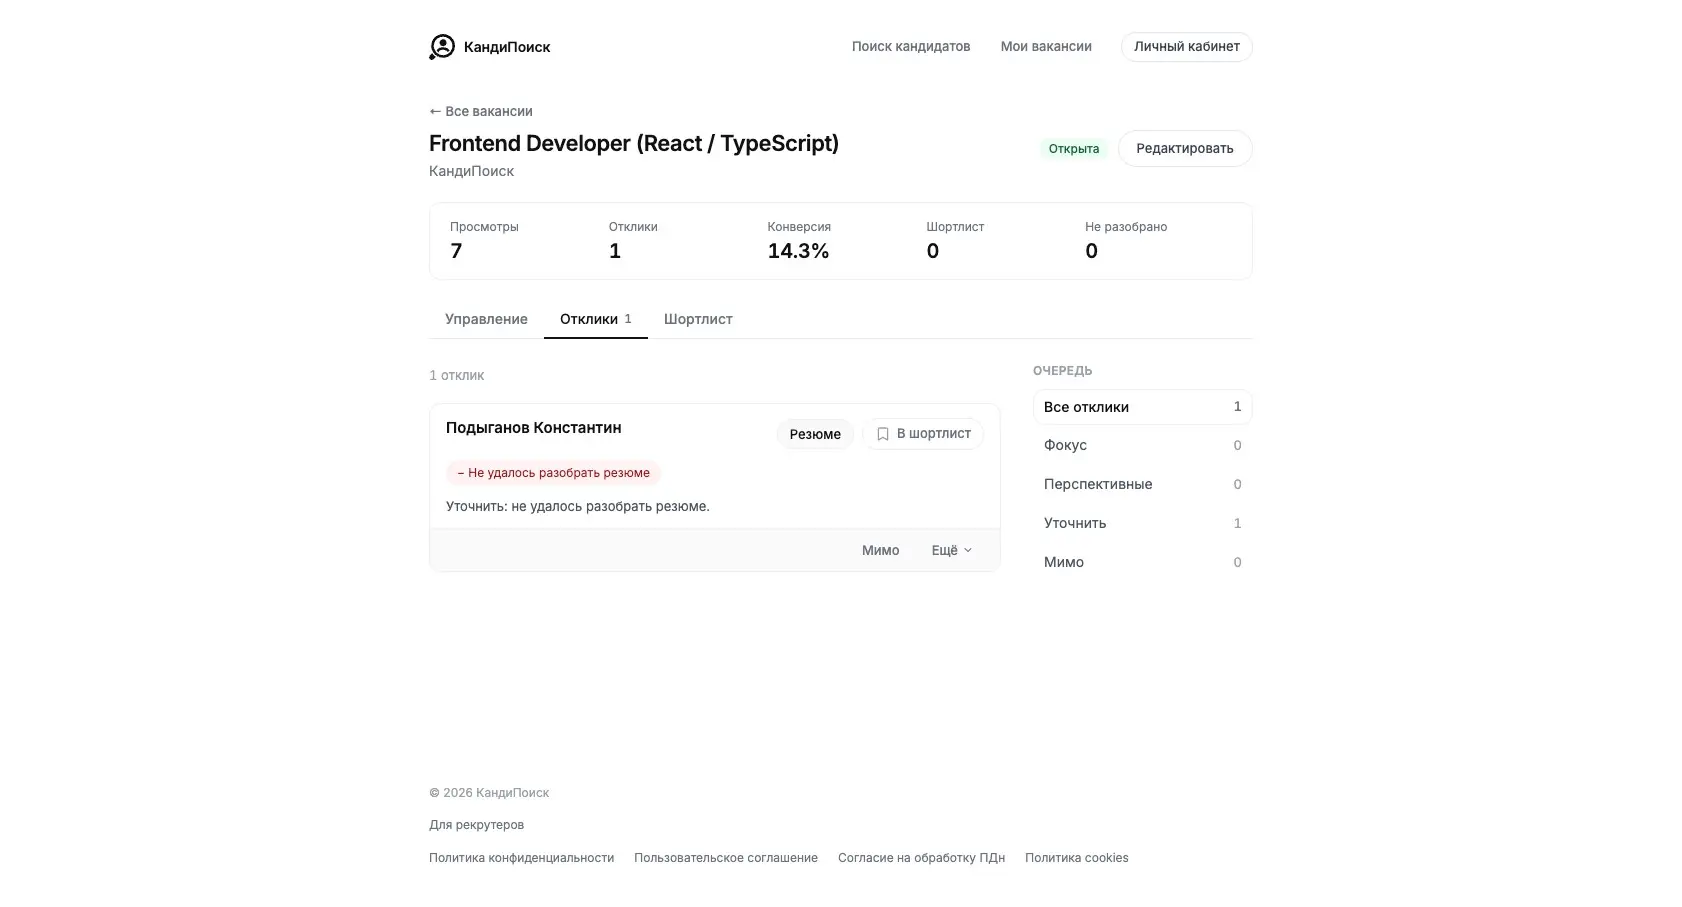Click the 1 отклик count text
This screenshot has width=1682, height=907.
[456, 375]
